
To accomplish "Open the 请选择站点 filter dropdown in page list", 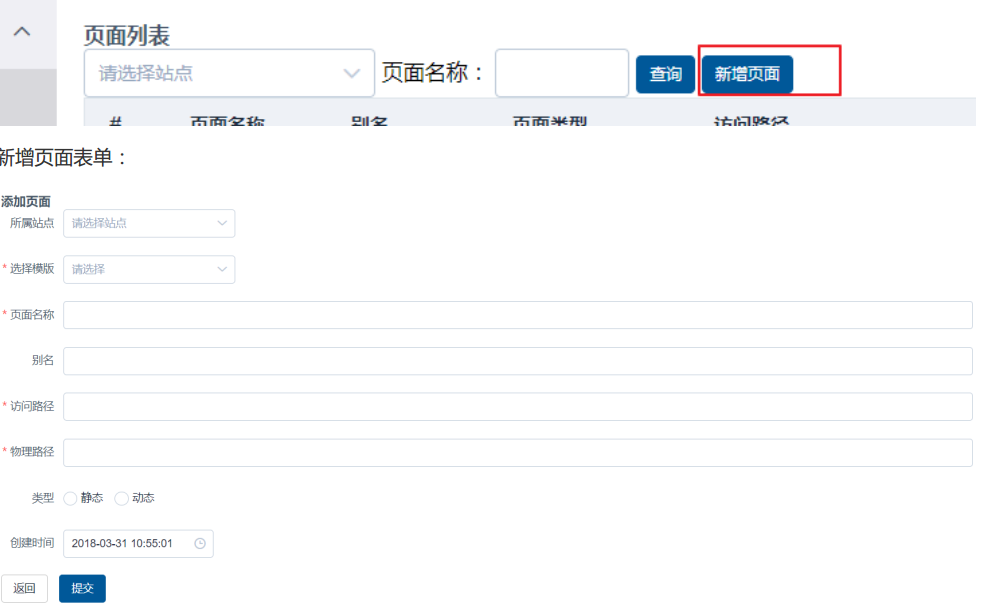I will coord(229,73).
